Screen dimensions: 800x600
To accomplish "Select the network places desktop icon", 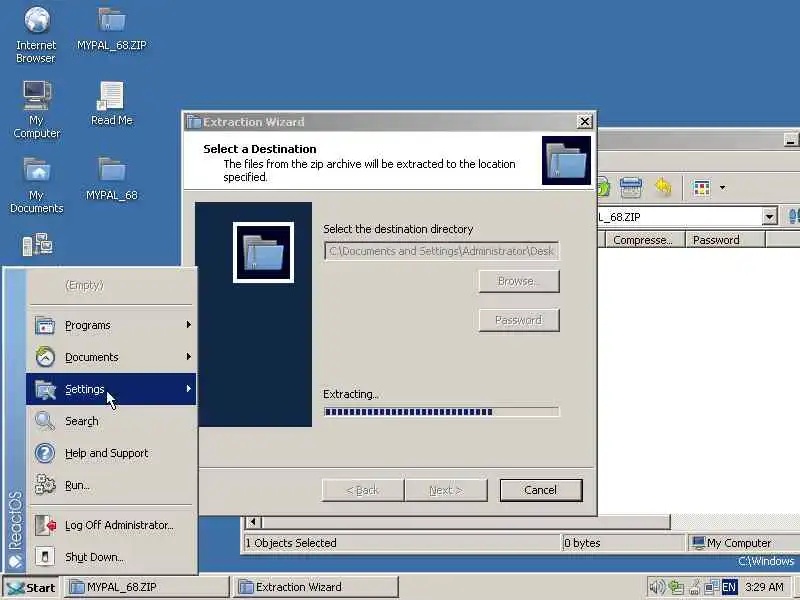I will pos(37,244).
